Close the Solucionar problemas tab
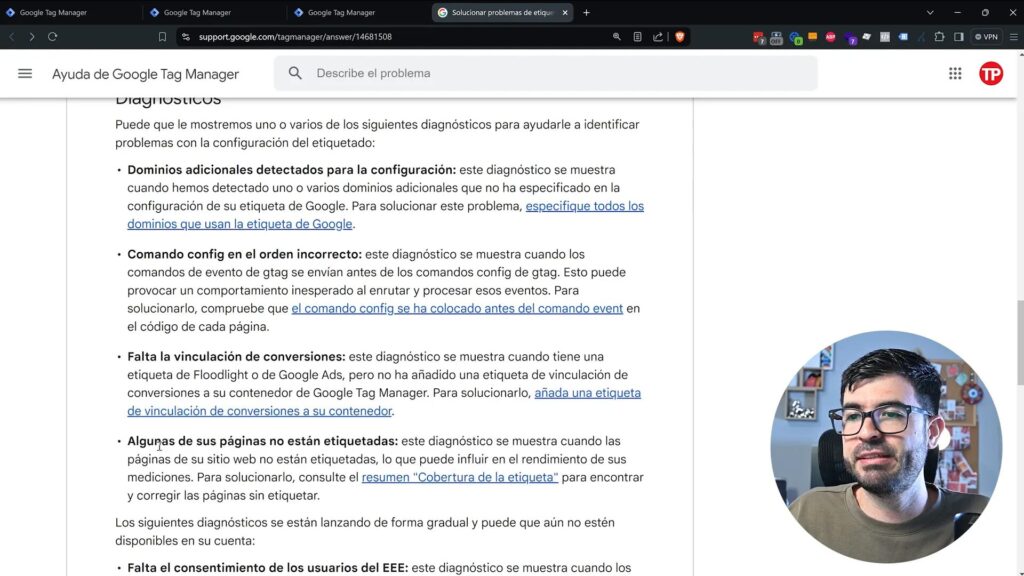The height and width of the screenshot is (576, 1024). (565, 12)
